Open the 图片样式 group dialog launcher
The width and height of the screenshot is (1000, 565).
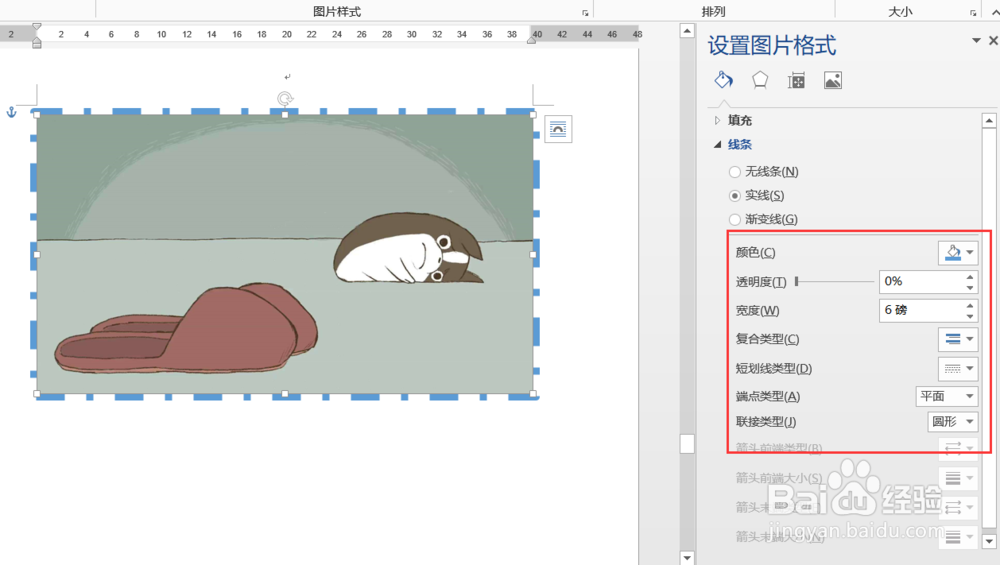click(x=585, y=13)
